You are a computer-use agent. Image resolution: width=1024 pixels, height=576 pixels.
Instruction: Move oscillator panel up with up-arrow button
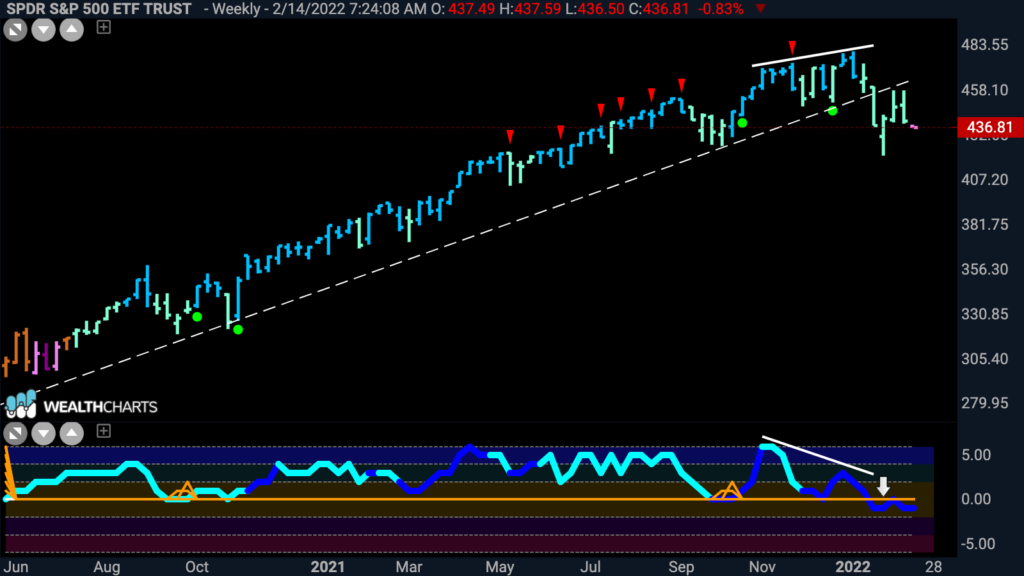[72, 432]
